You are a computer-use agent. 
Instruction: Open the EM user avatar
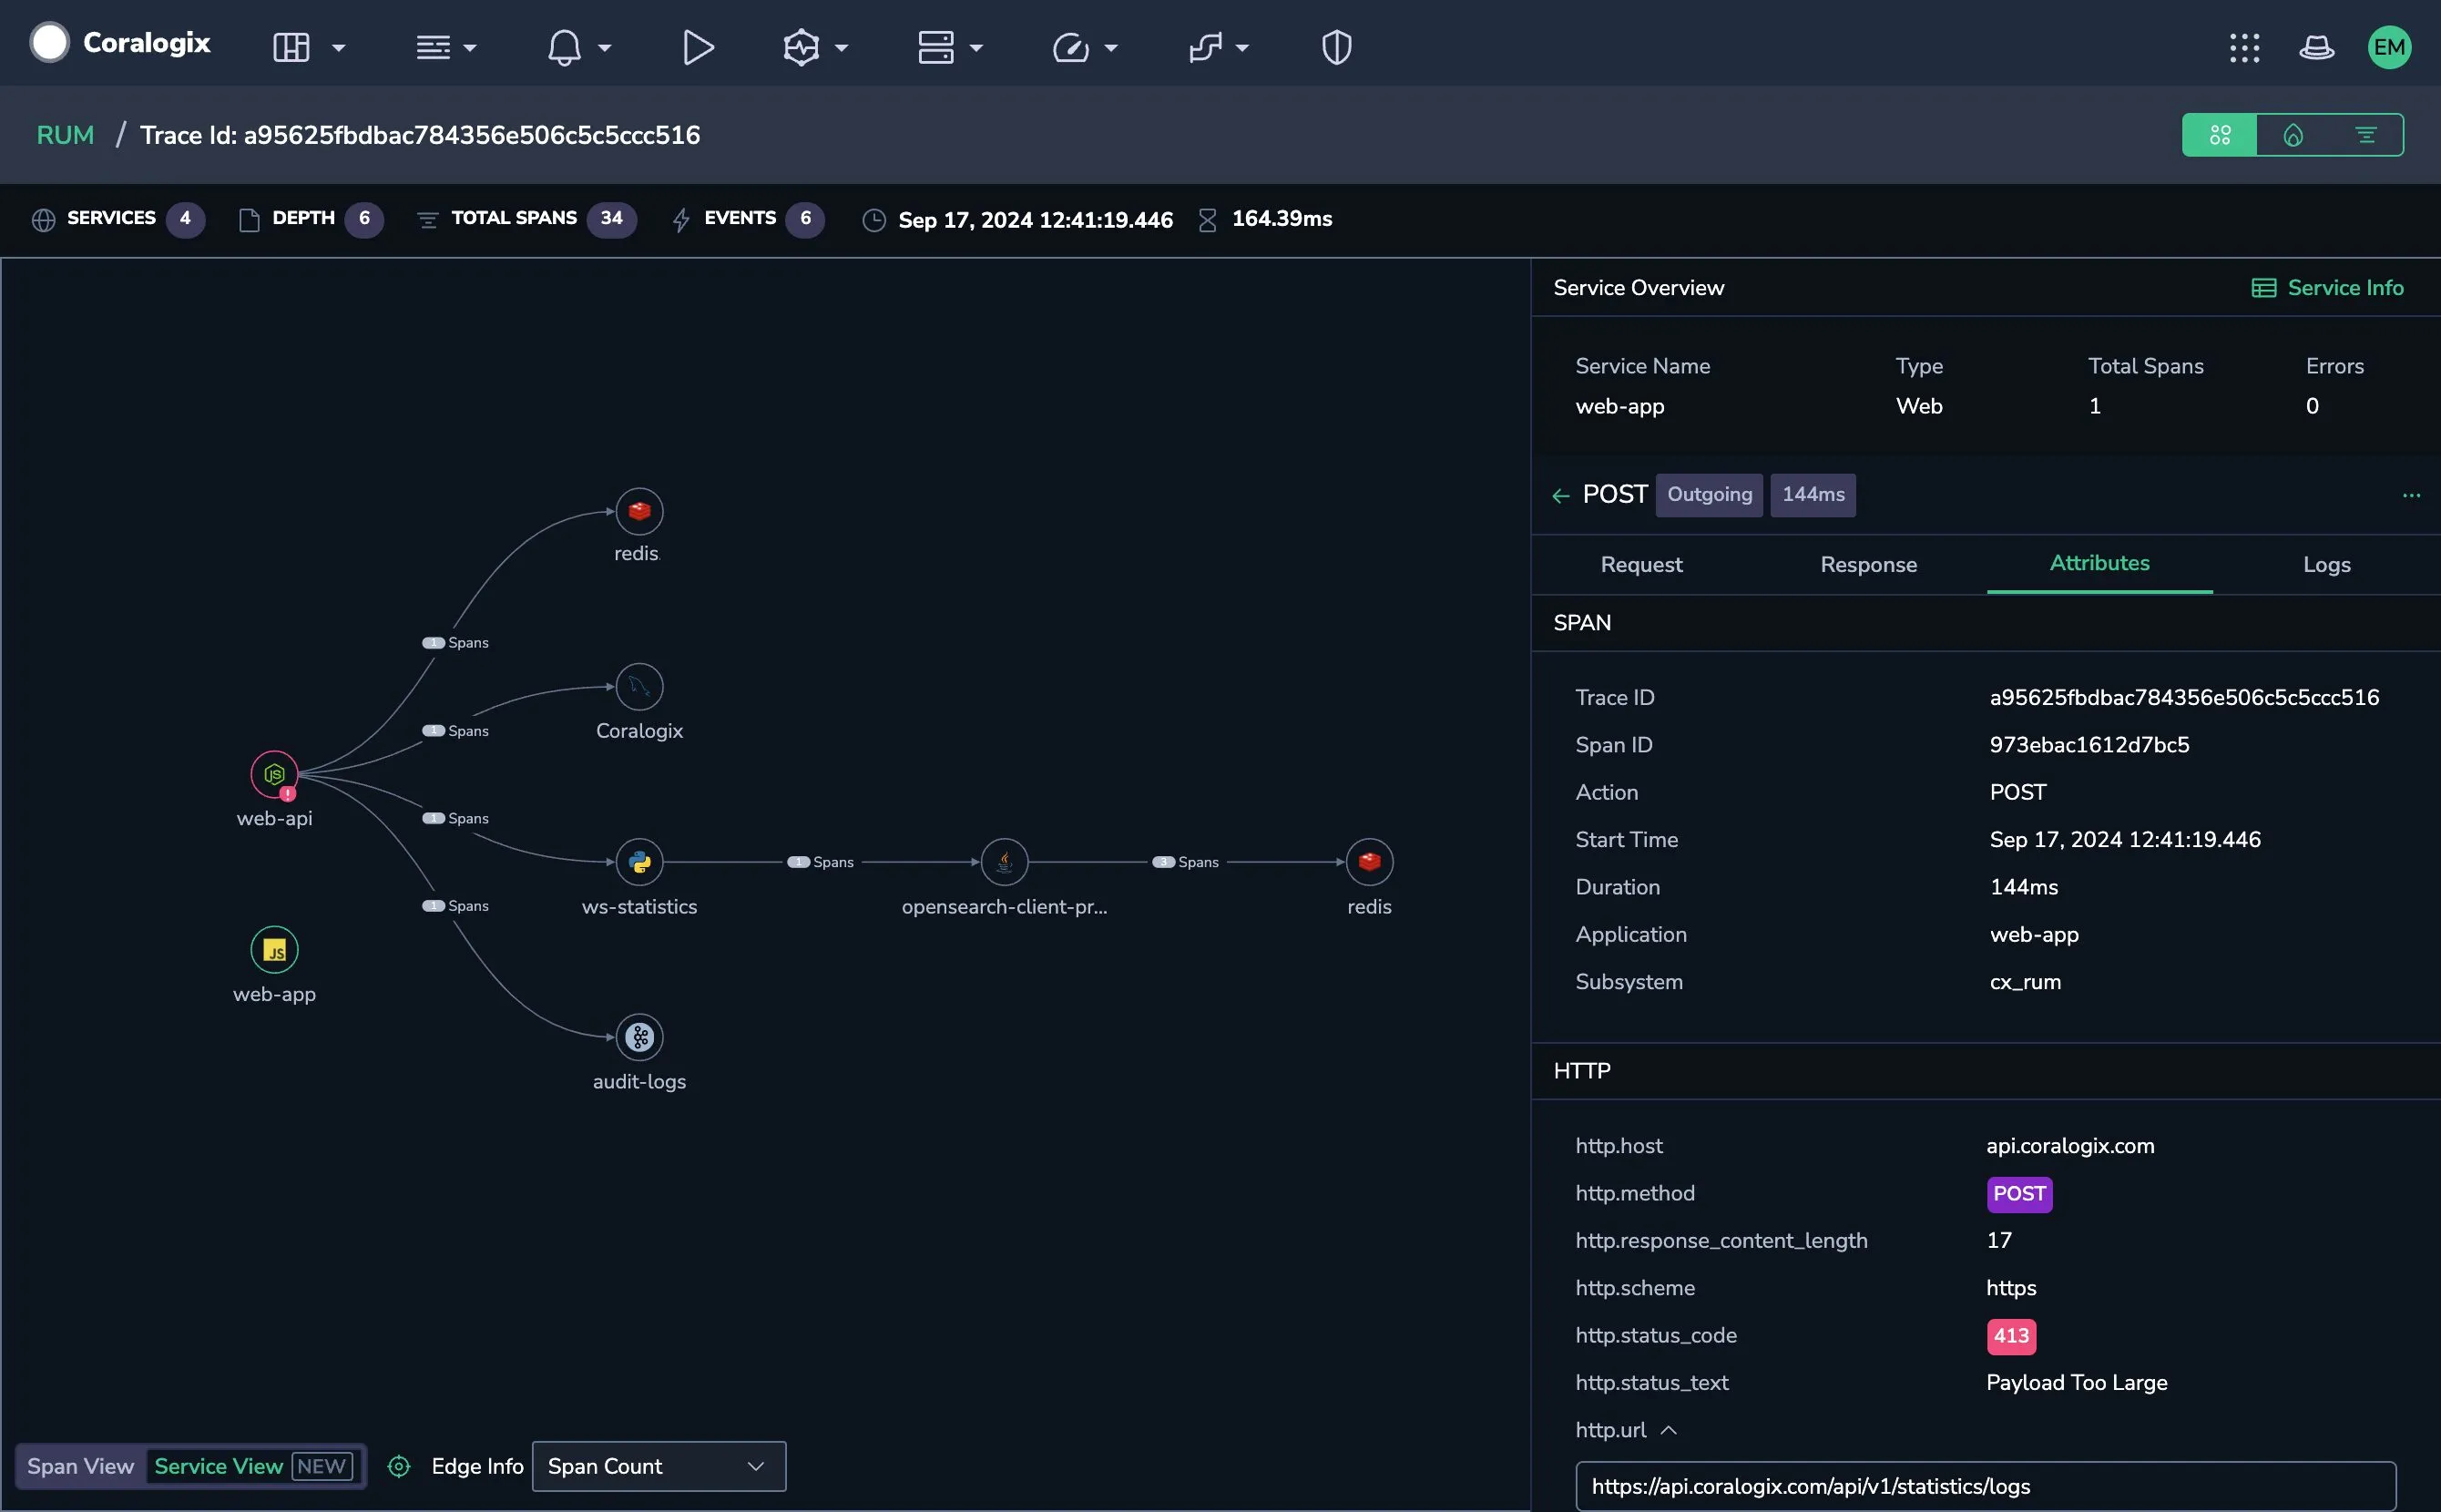click(2389, 47)
